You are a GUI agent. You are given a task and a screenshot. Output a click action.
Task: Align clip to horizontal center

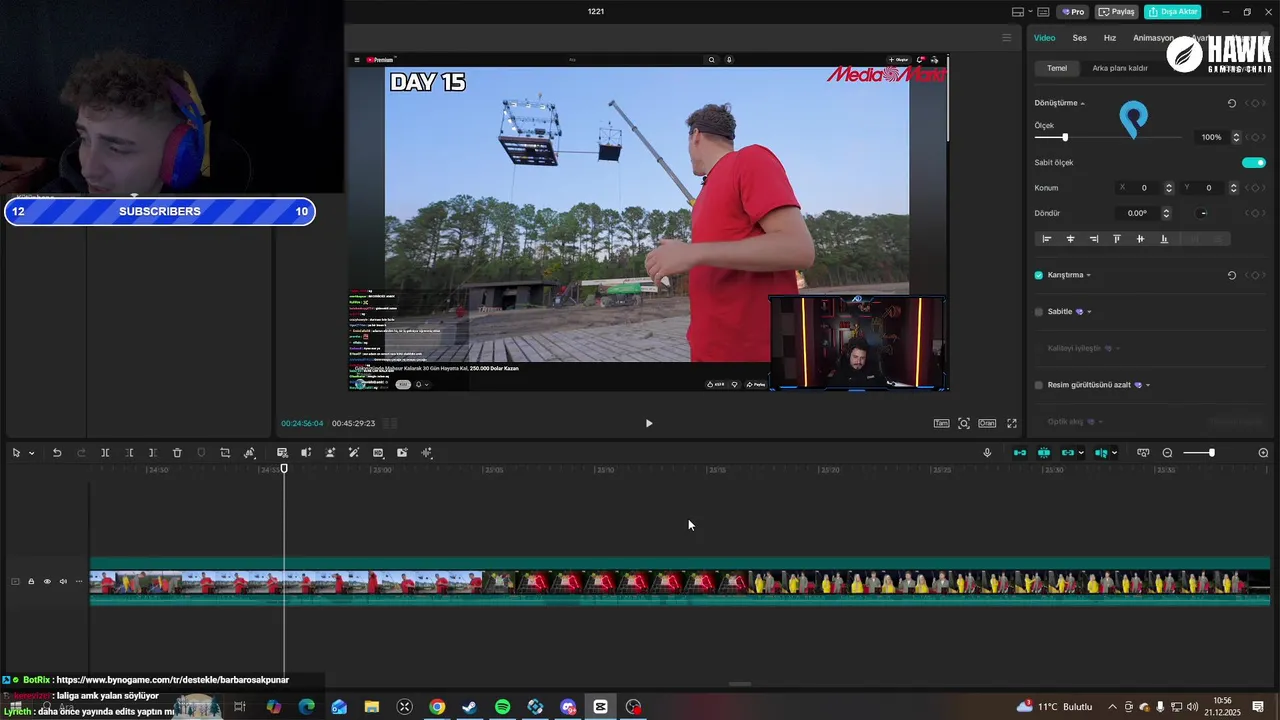coord(1070,239)
